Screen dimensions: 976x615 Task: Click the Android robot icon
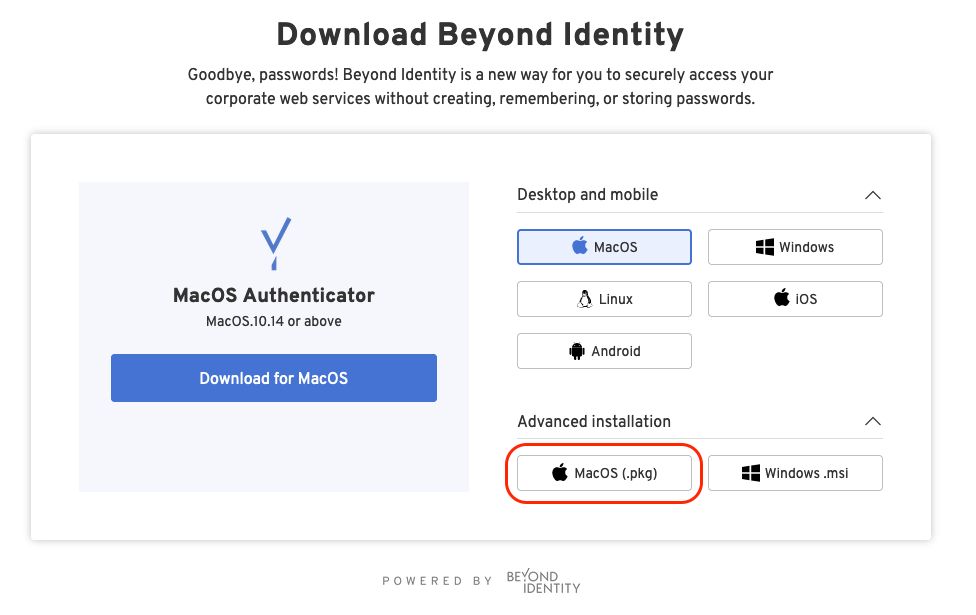click(576, 350)
